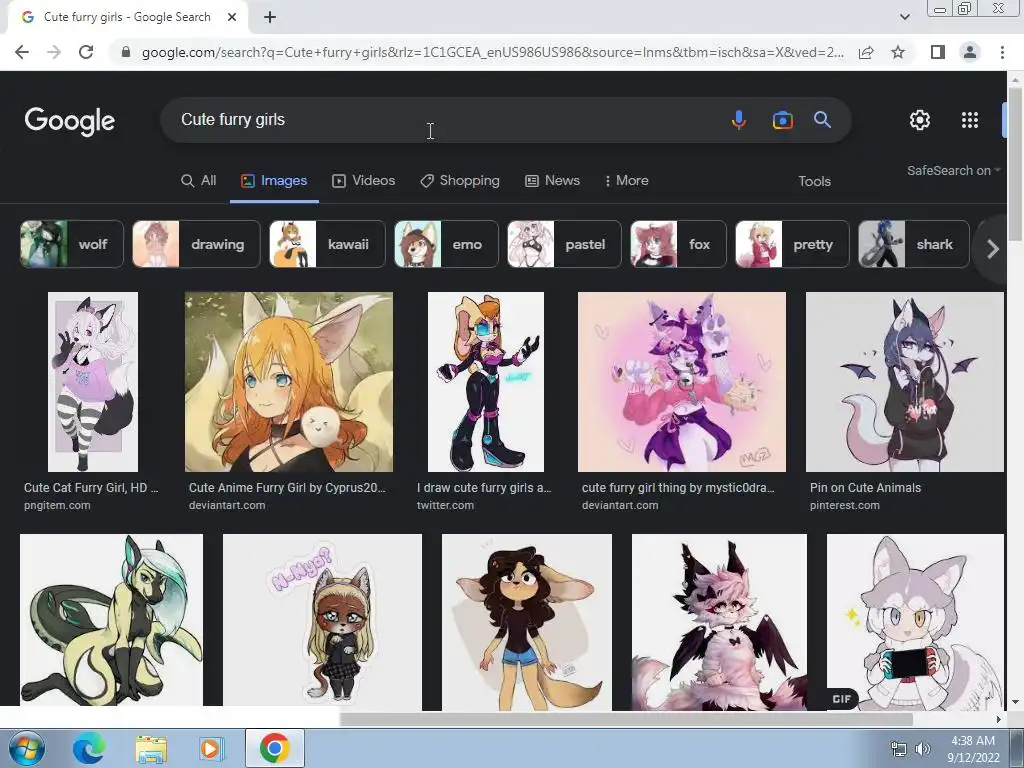
Task: Click the Google logo
Action: [x=70, y=121]
